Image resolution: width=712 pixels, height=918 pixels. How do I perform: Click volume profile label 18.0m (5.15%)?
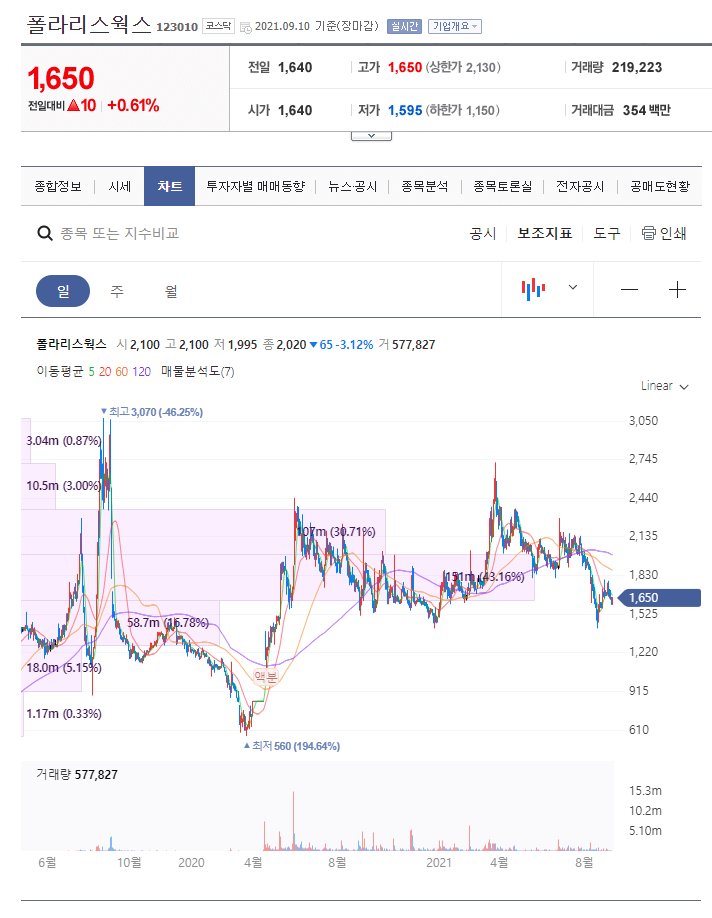tap(64, 667)
